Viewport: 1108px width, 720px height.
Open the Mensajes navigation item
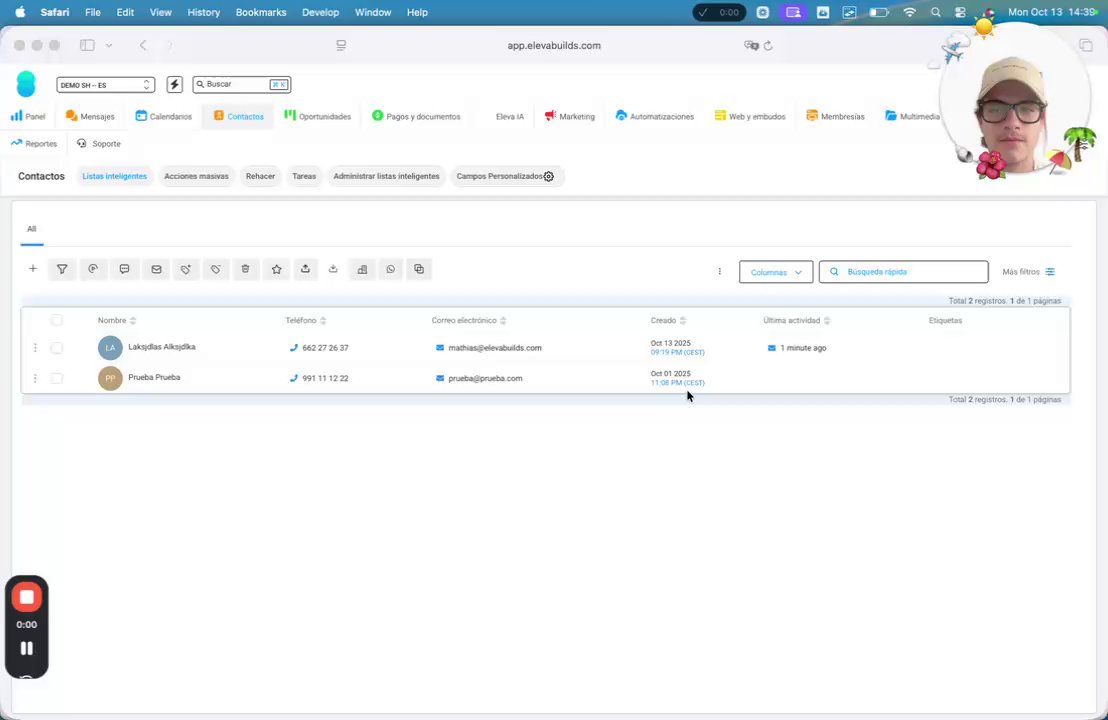(90, 116)
